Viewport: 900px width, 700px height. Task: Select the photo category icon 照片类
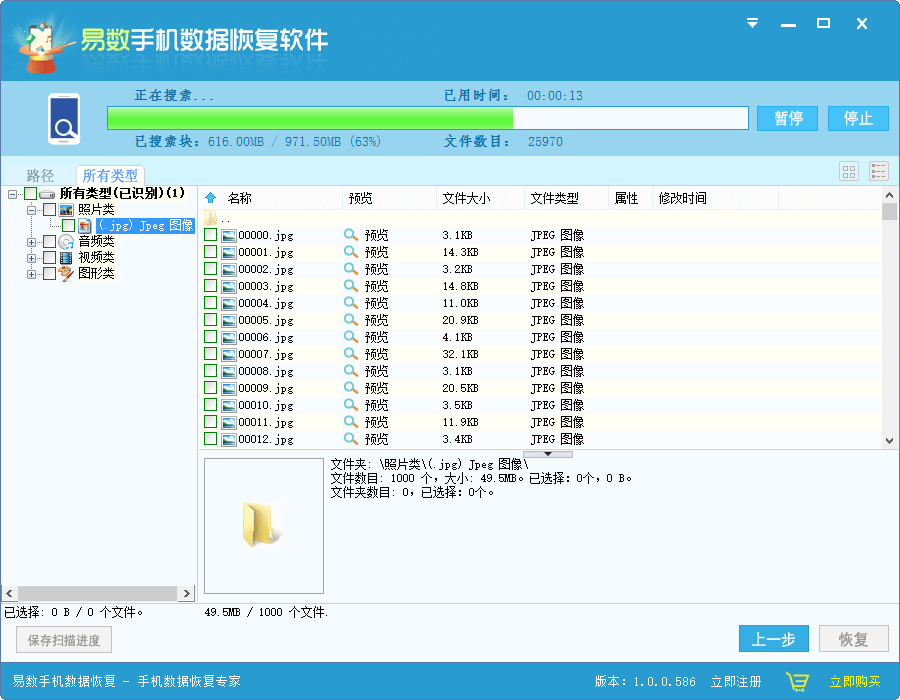(65, 210)
